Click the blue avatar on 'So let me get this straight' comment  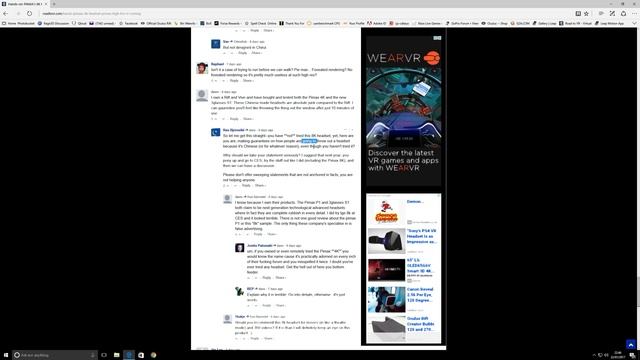tap(216, 133)
